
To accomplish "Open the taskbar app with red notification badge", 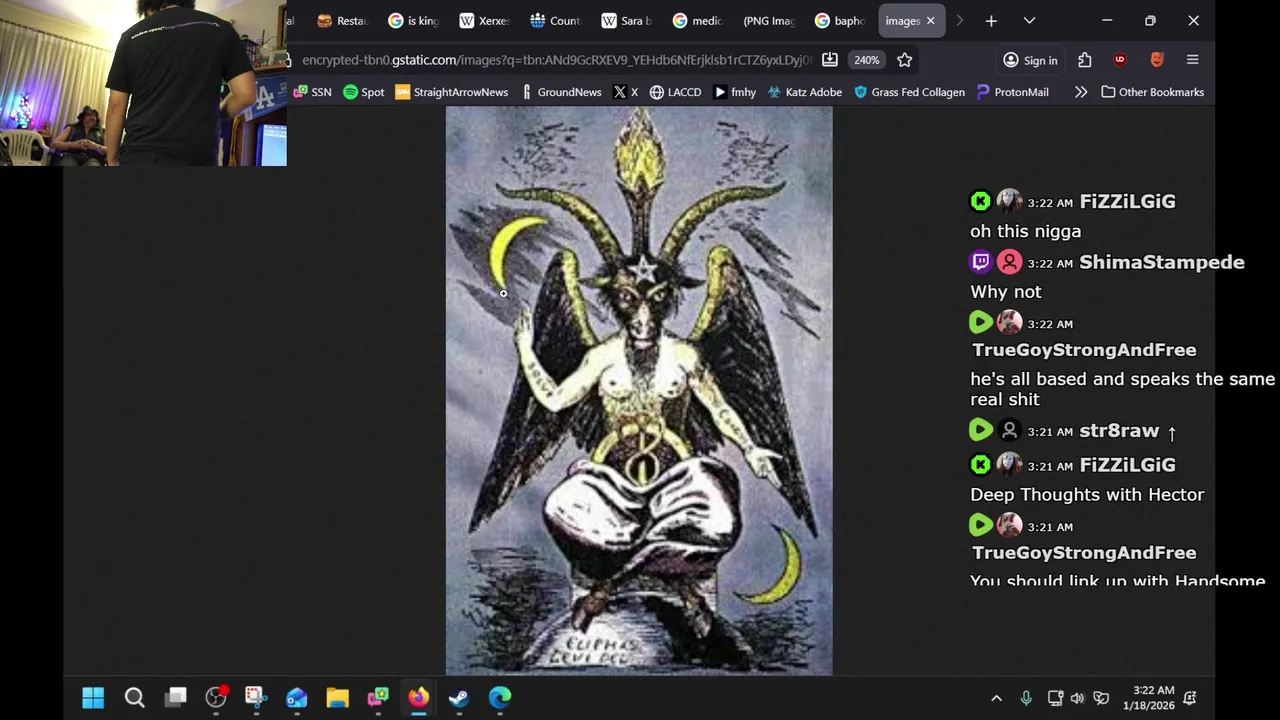I will pyautogui.click(x=216, y=697).
